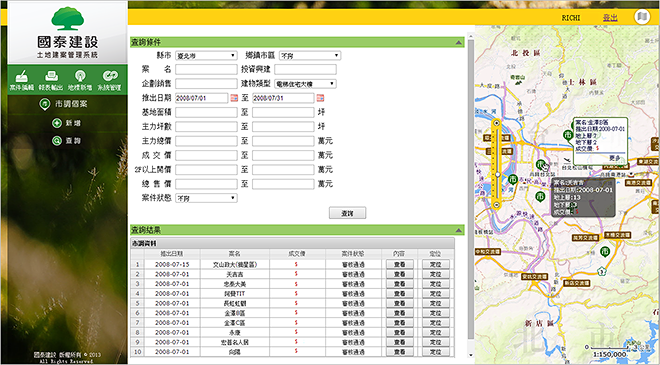Click 定位 for result row 1
The height and width of the screenshot is (365, 660).
pyautogui.click(x=436, y=264)
